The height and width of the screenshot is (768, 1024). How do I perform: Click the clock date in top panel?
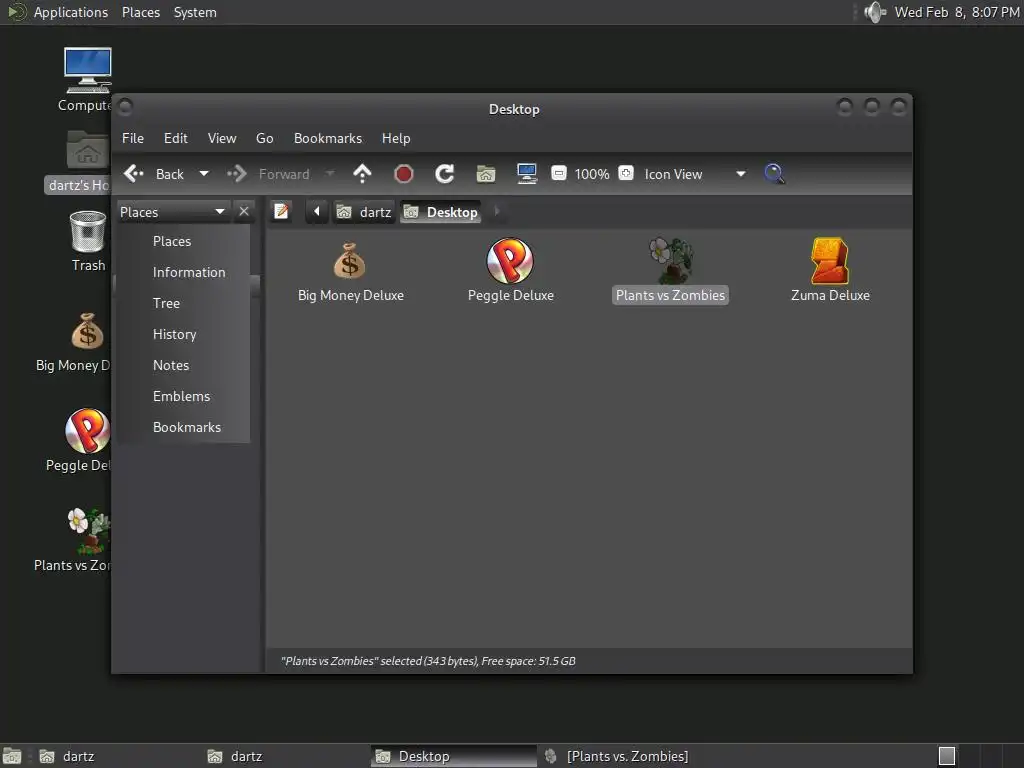tap(957, 12)
